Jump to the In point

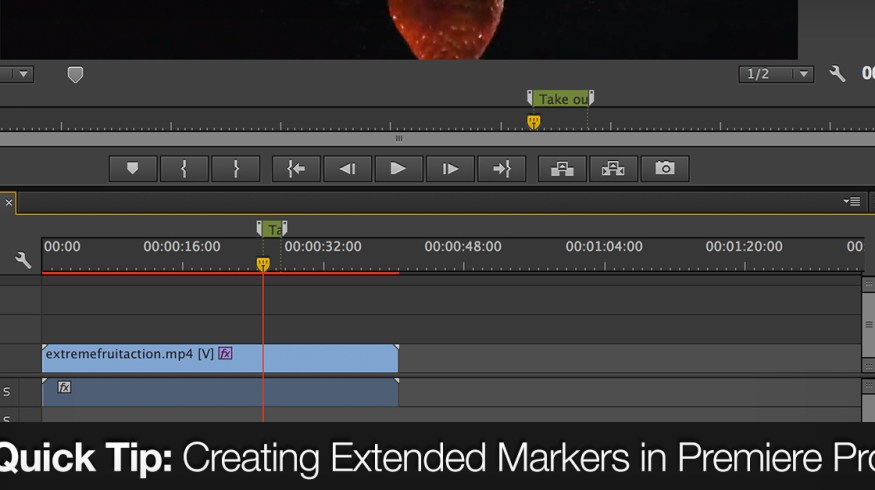[x=296, y=169]
